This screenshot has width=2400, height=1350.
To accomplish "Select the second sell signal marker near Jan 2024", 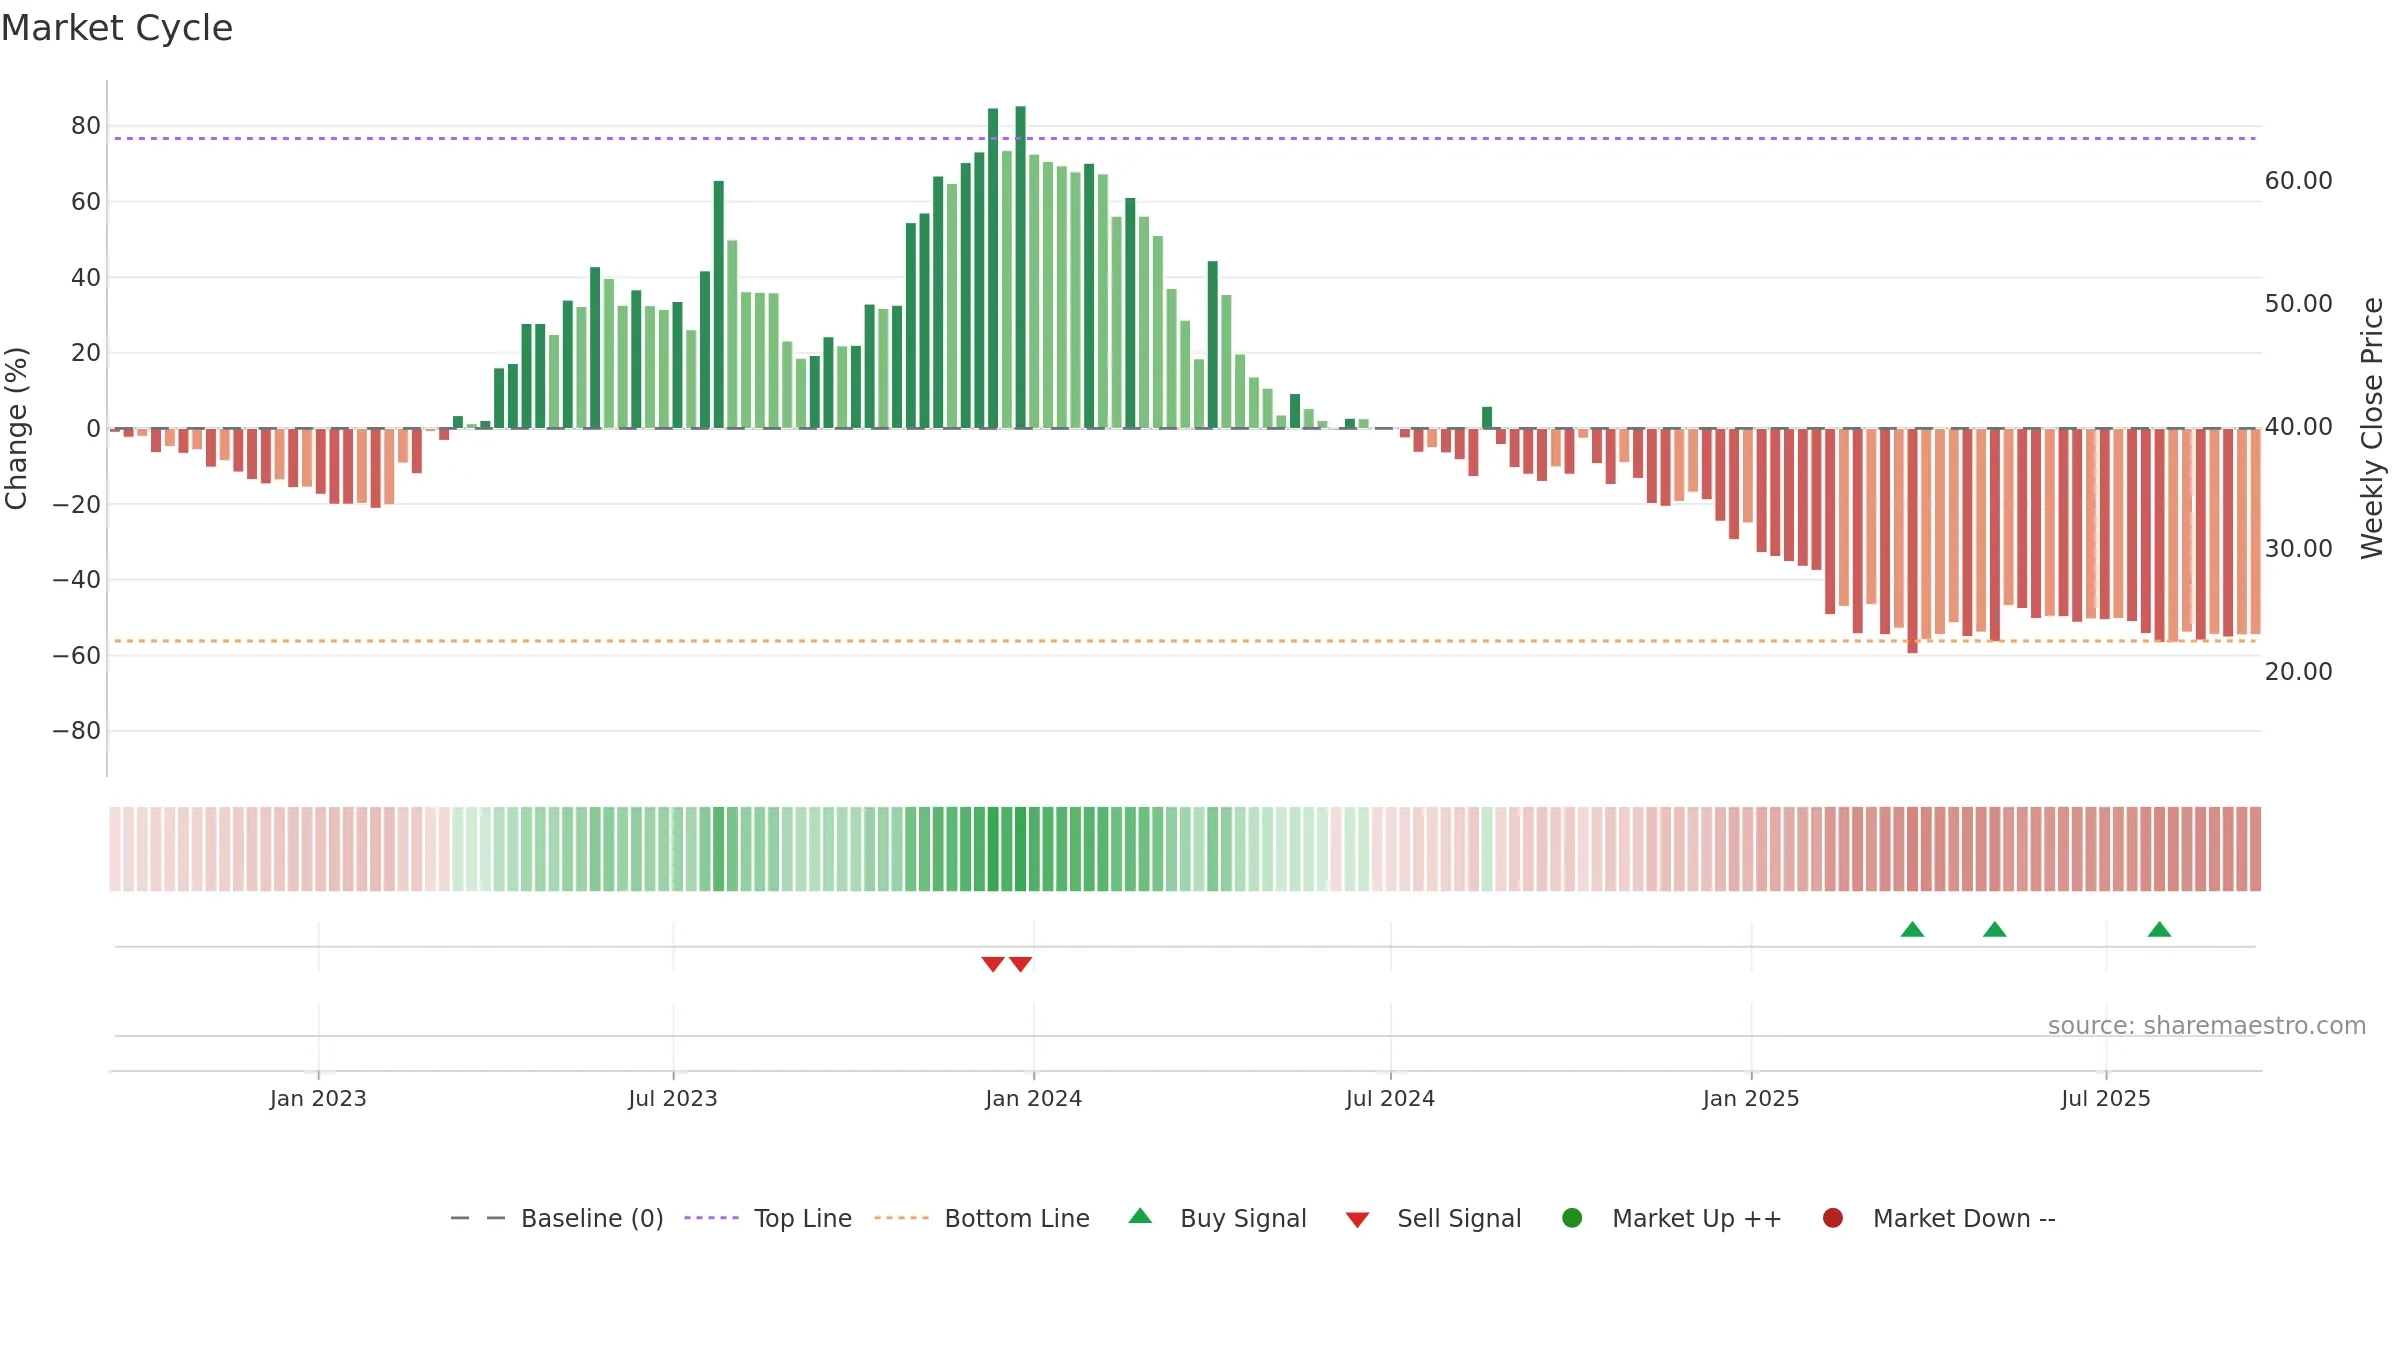I will coord(1020,964).
